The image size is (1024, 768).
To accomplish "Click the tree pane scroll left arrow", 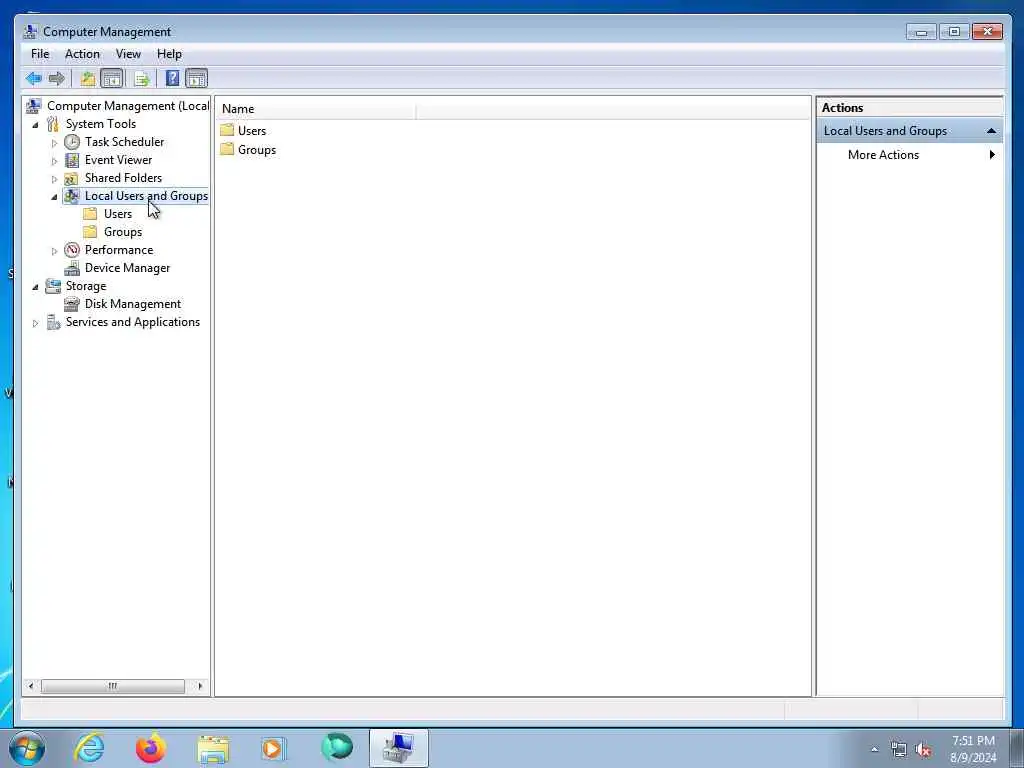I will click(x=31, y=686).
